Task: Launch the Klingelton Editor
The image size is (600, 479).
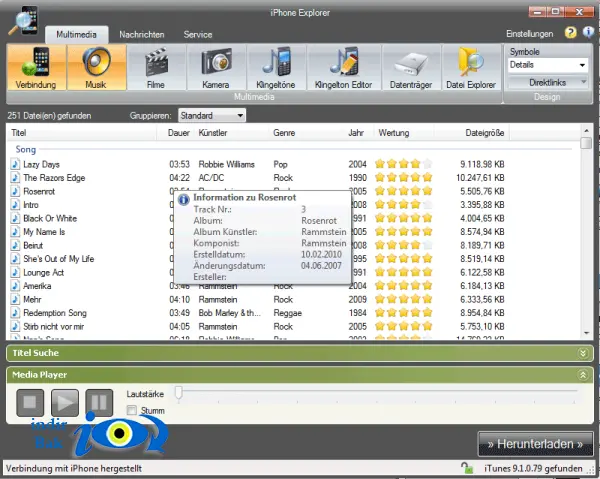Action: 344,67
